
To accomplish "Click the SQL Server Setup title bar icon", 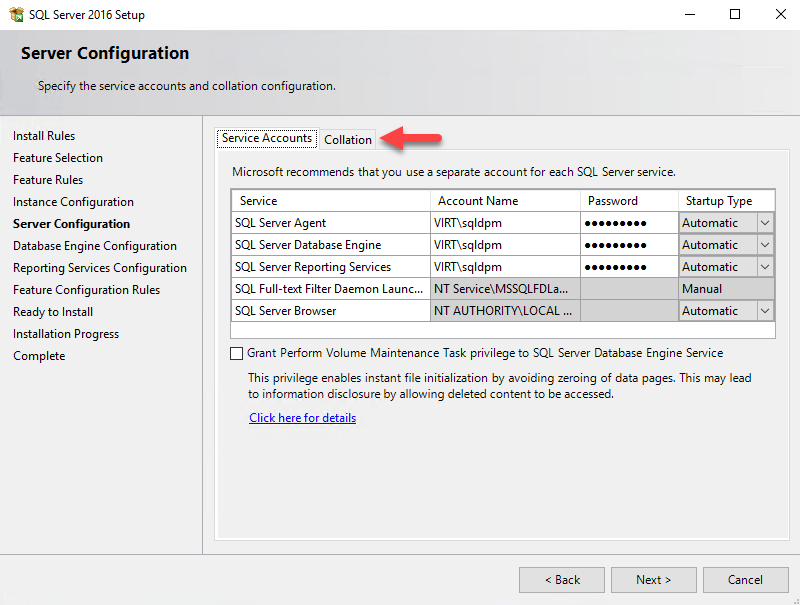I will [16, 14].
